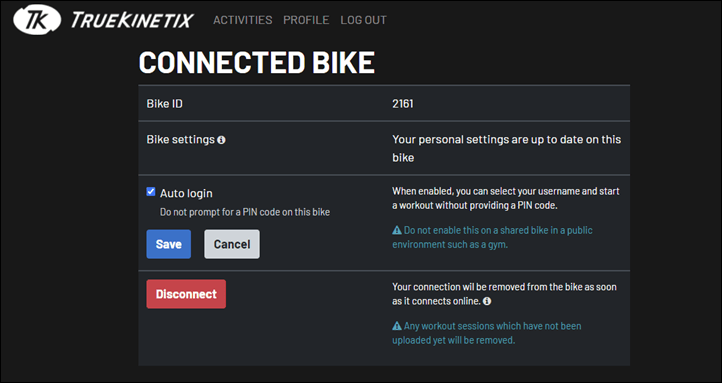
Task: Select the Bike ID value 2161
Action: 403,104
